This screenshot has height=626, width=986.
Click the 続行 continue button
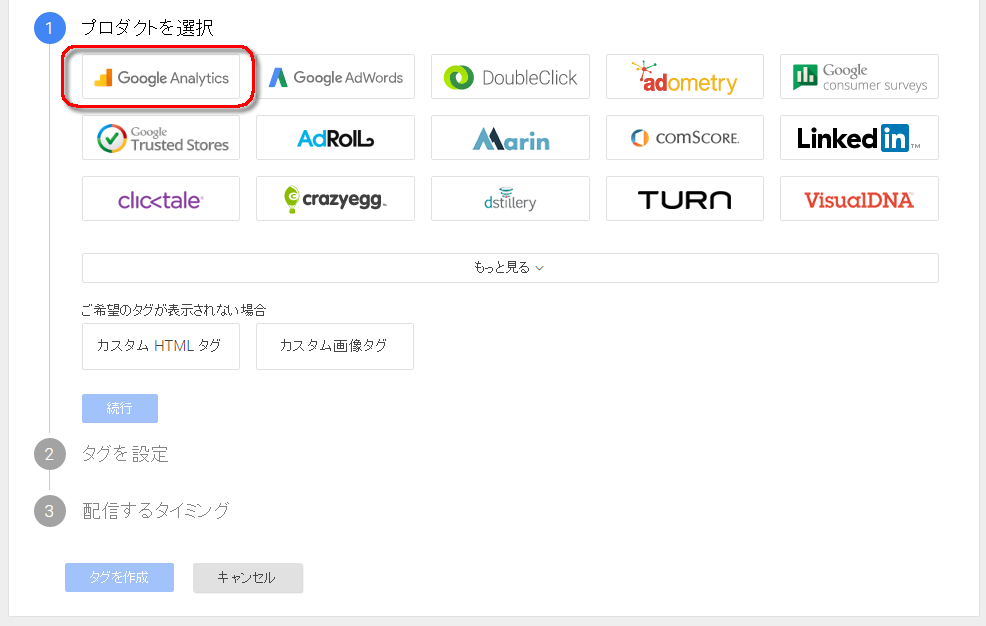[x=119, y=409]
